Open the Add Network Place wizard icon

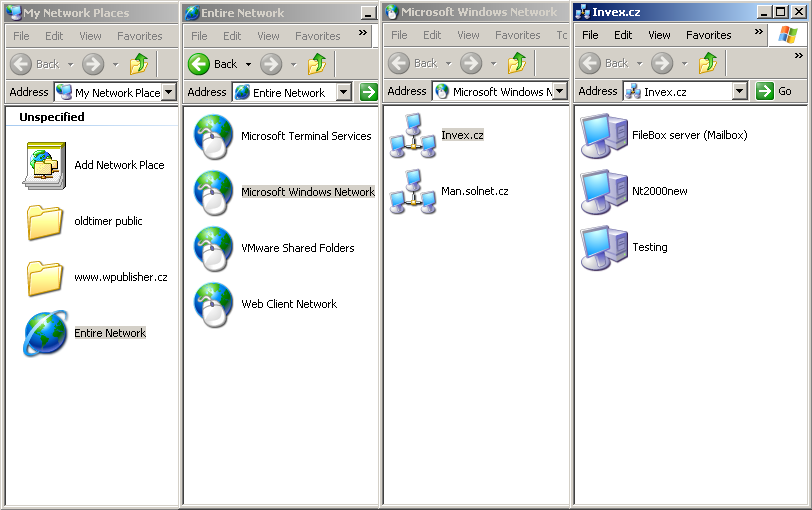(x=45, y=165)
